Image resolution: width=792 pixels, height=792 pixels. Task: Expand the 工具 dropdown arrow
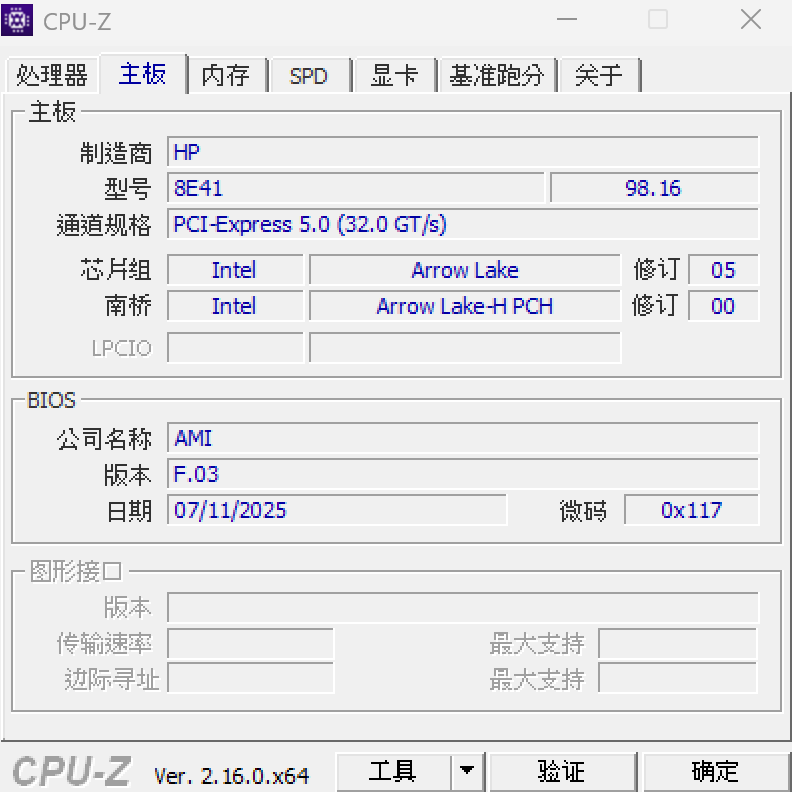(x=467, y=772)
